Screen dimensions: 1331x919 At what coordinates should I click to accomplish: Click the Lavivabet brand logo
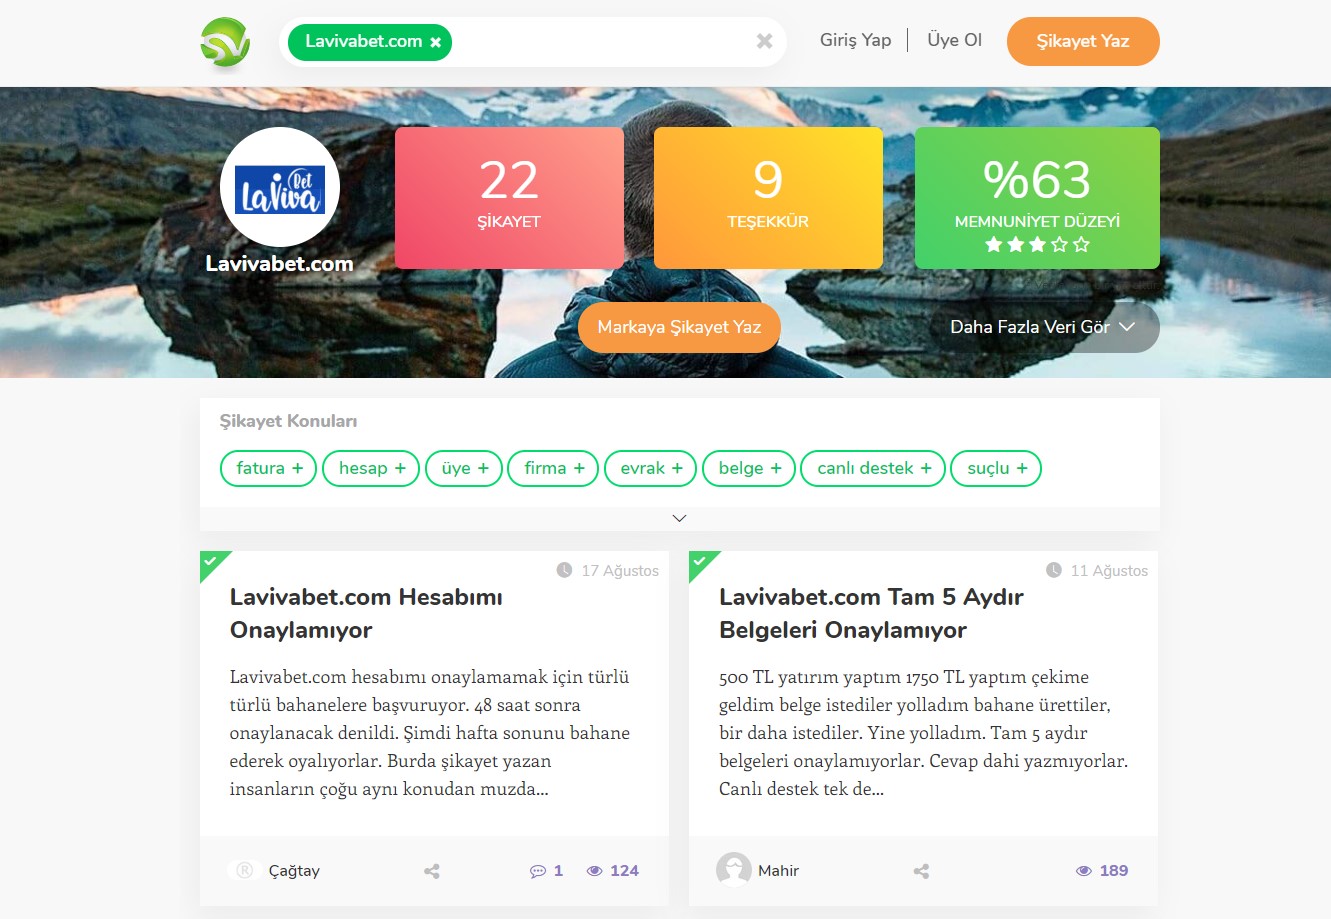coord(280,187)
